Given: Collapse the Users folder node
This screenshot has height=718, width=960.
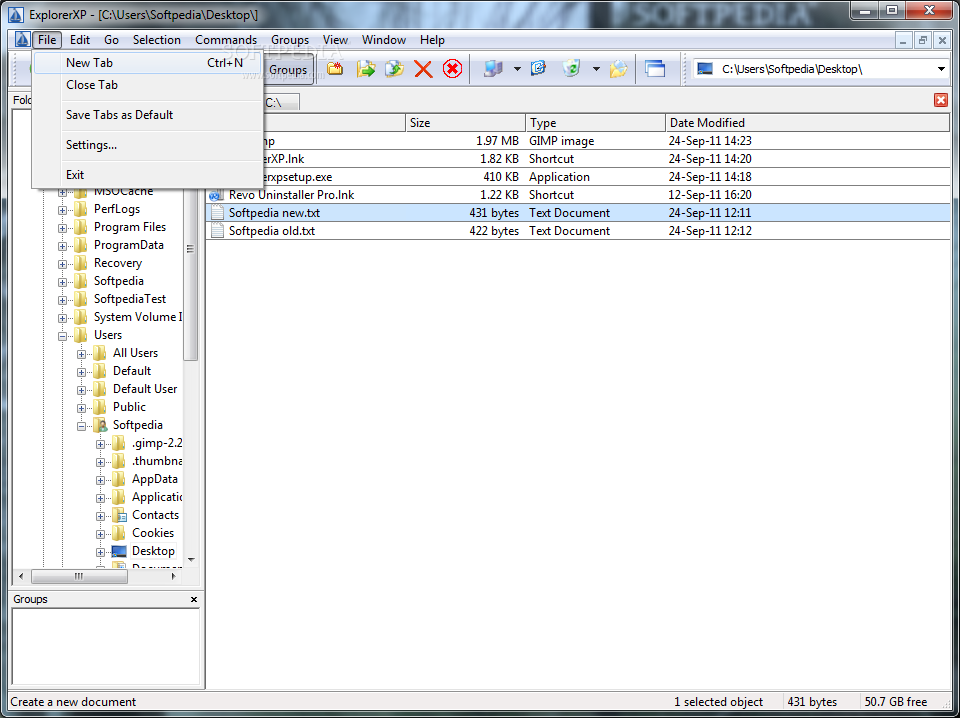Looking at the screenshot, I should point(62,336).
